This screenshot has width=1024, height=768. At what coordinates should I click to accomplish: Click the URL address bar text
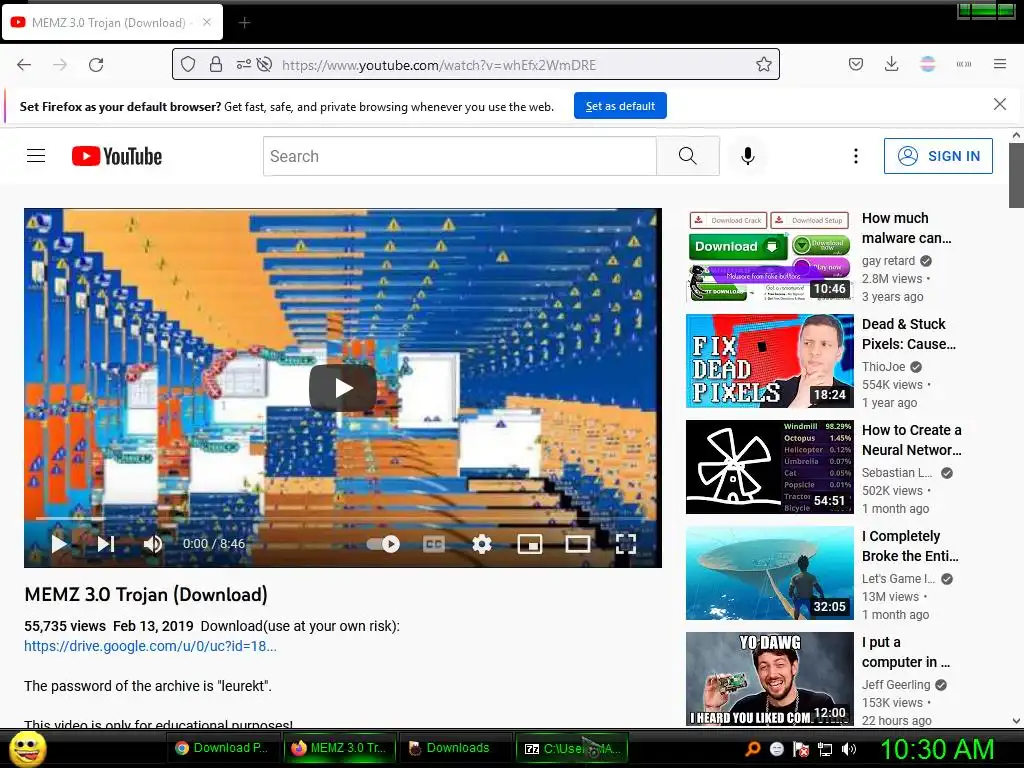(439, 65)
